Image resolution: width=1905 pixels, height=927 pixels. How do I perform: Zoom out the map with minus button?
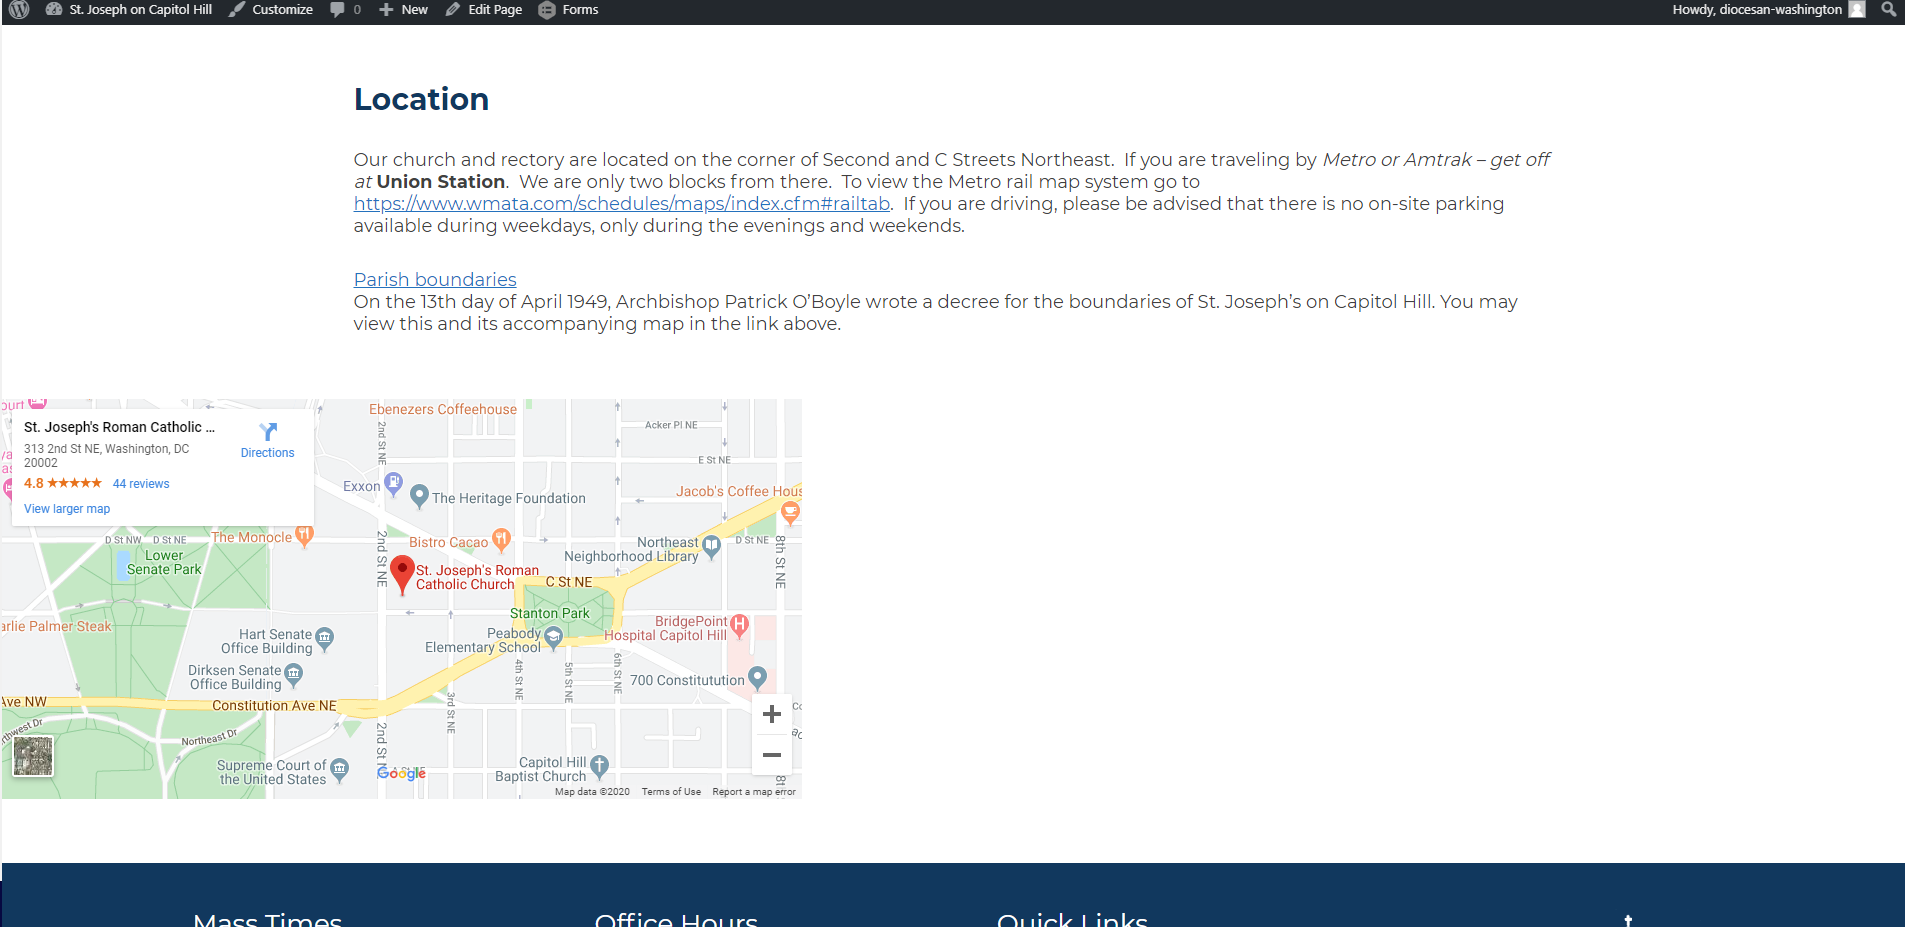(771, 755)
